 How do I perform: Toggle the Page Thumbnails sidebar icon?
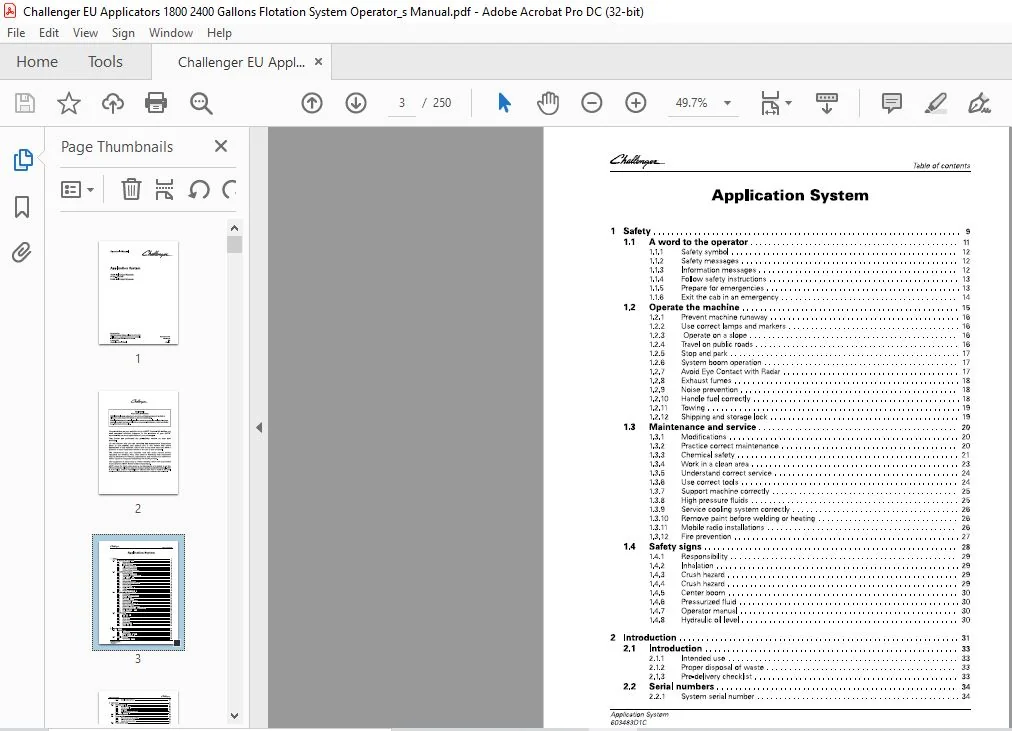click(23, 160)
